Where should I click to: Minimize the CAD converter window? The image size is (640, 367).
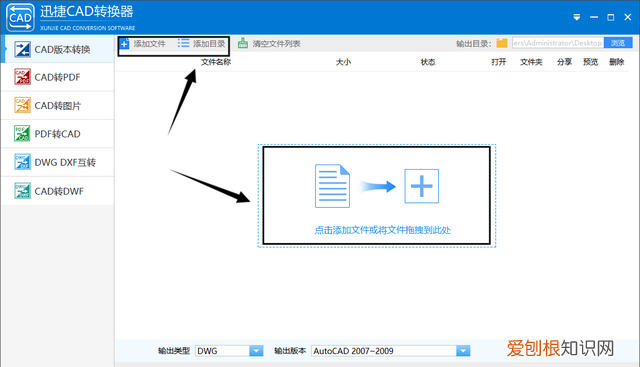pyautogui.click(x=594, y=17)
